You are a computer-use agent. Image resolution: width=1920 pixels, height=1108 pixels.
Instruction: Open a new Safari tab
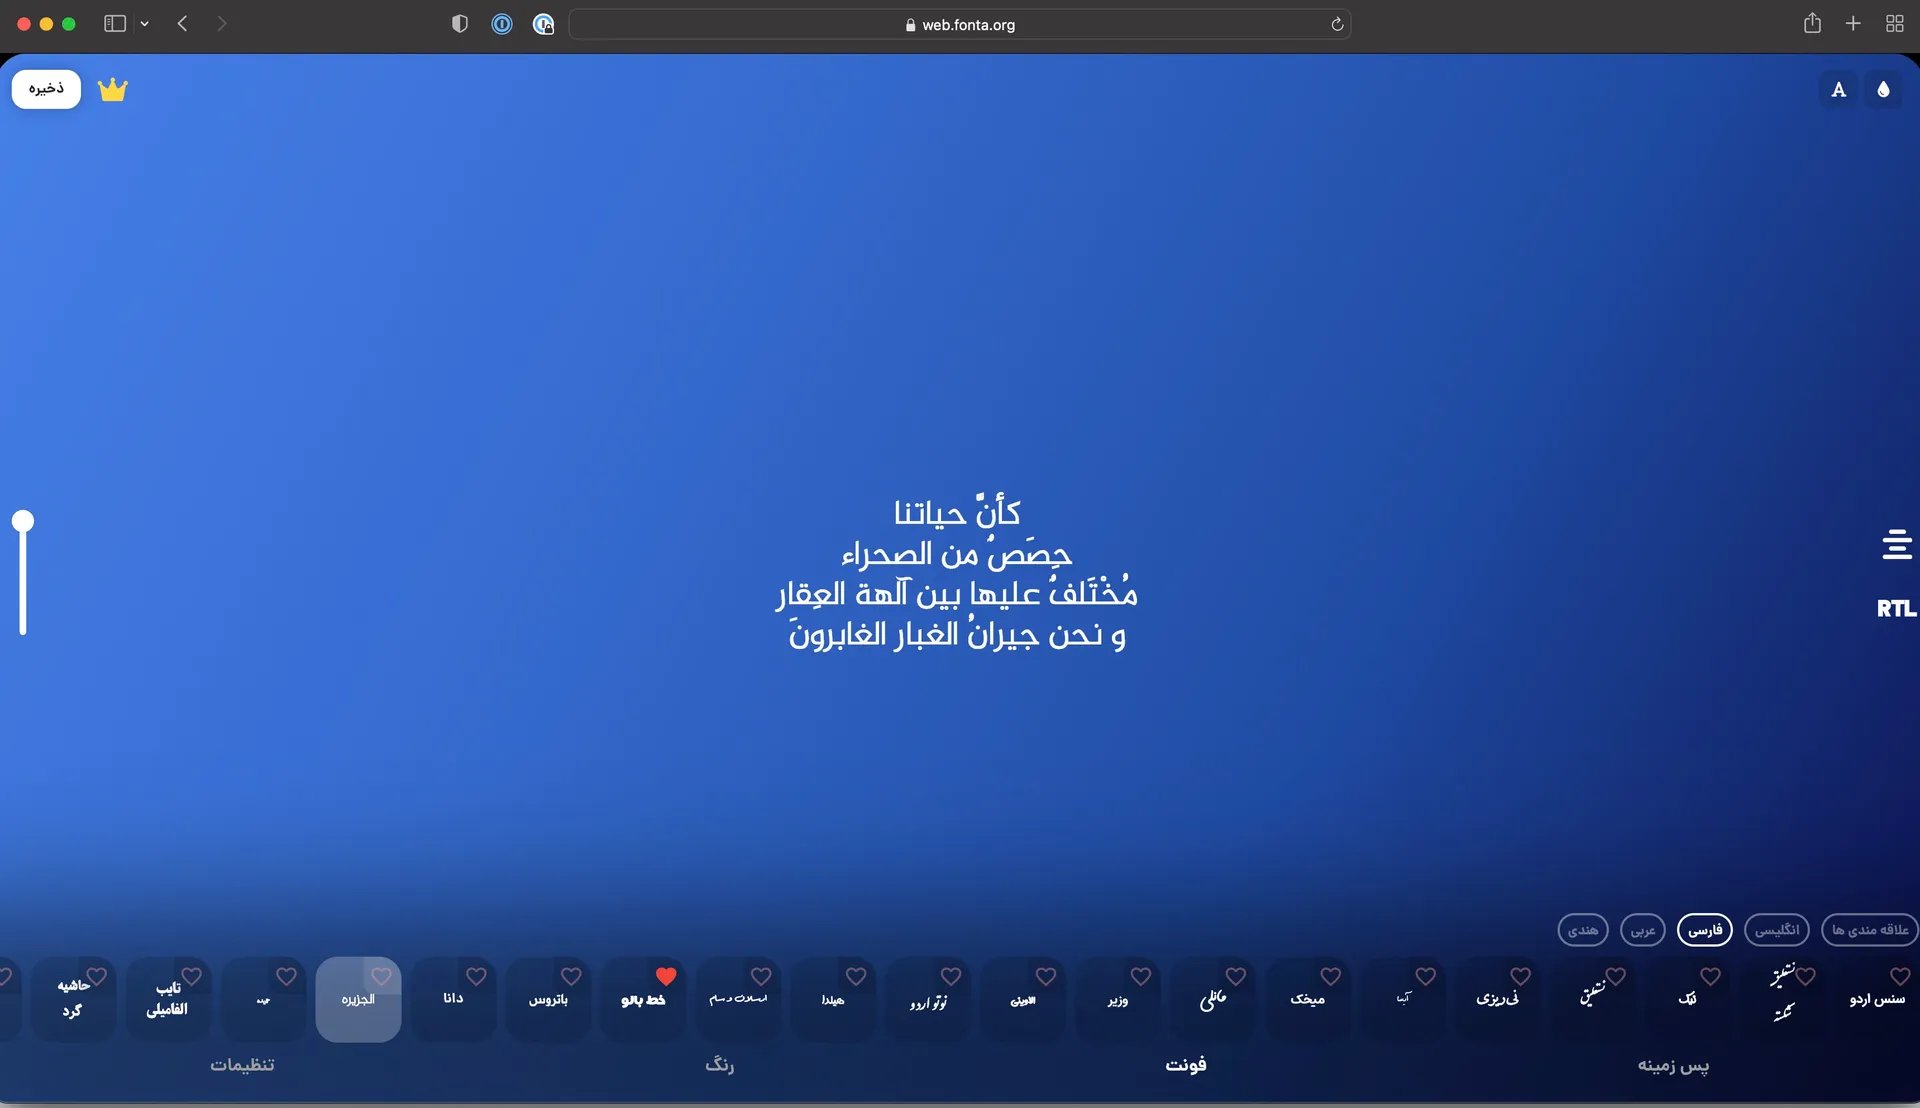(1853, 24)
